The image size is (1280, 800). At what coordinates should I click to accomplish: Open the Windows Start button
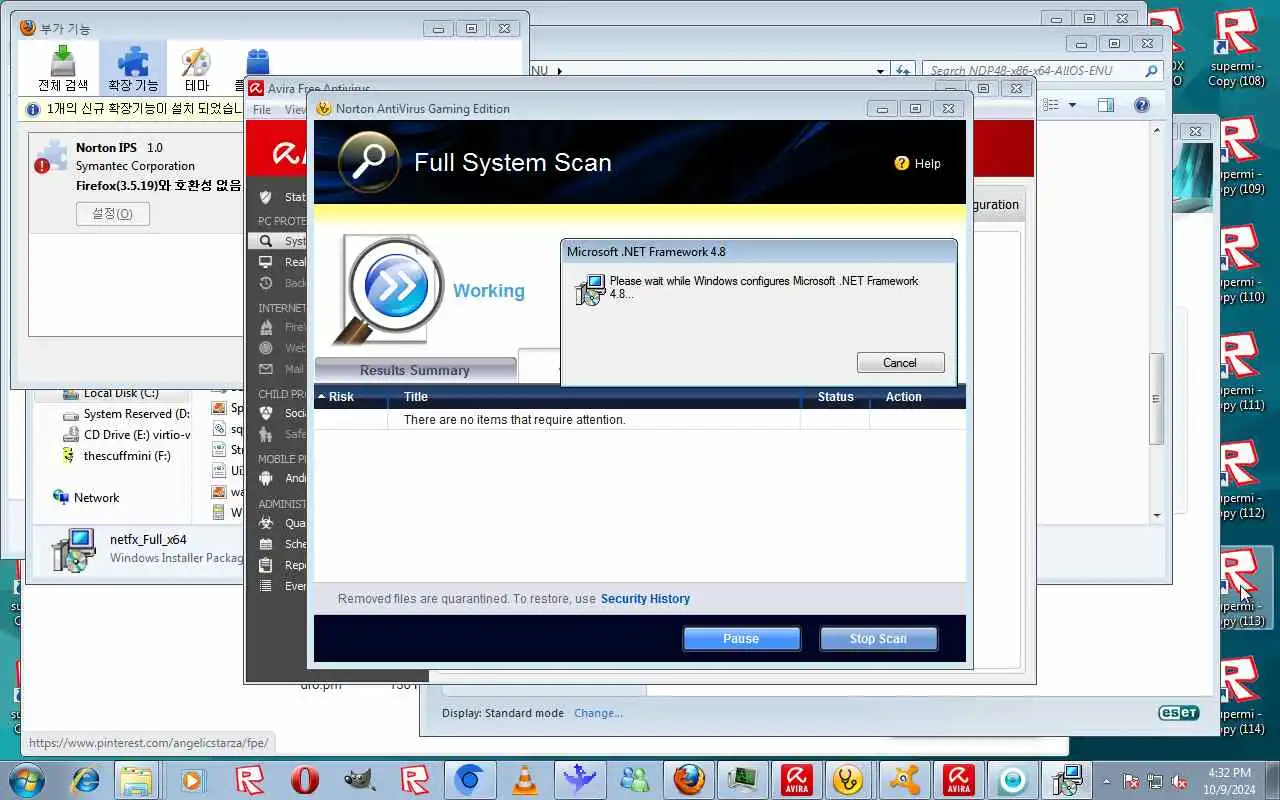pyautogui.click(x=25, y=779)
